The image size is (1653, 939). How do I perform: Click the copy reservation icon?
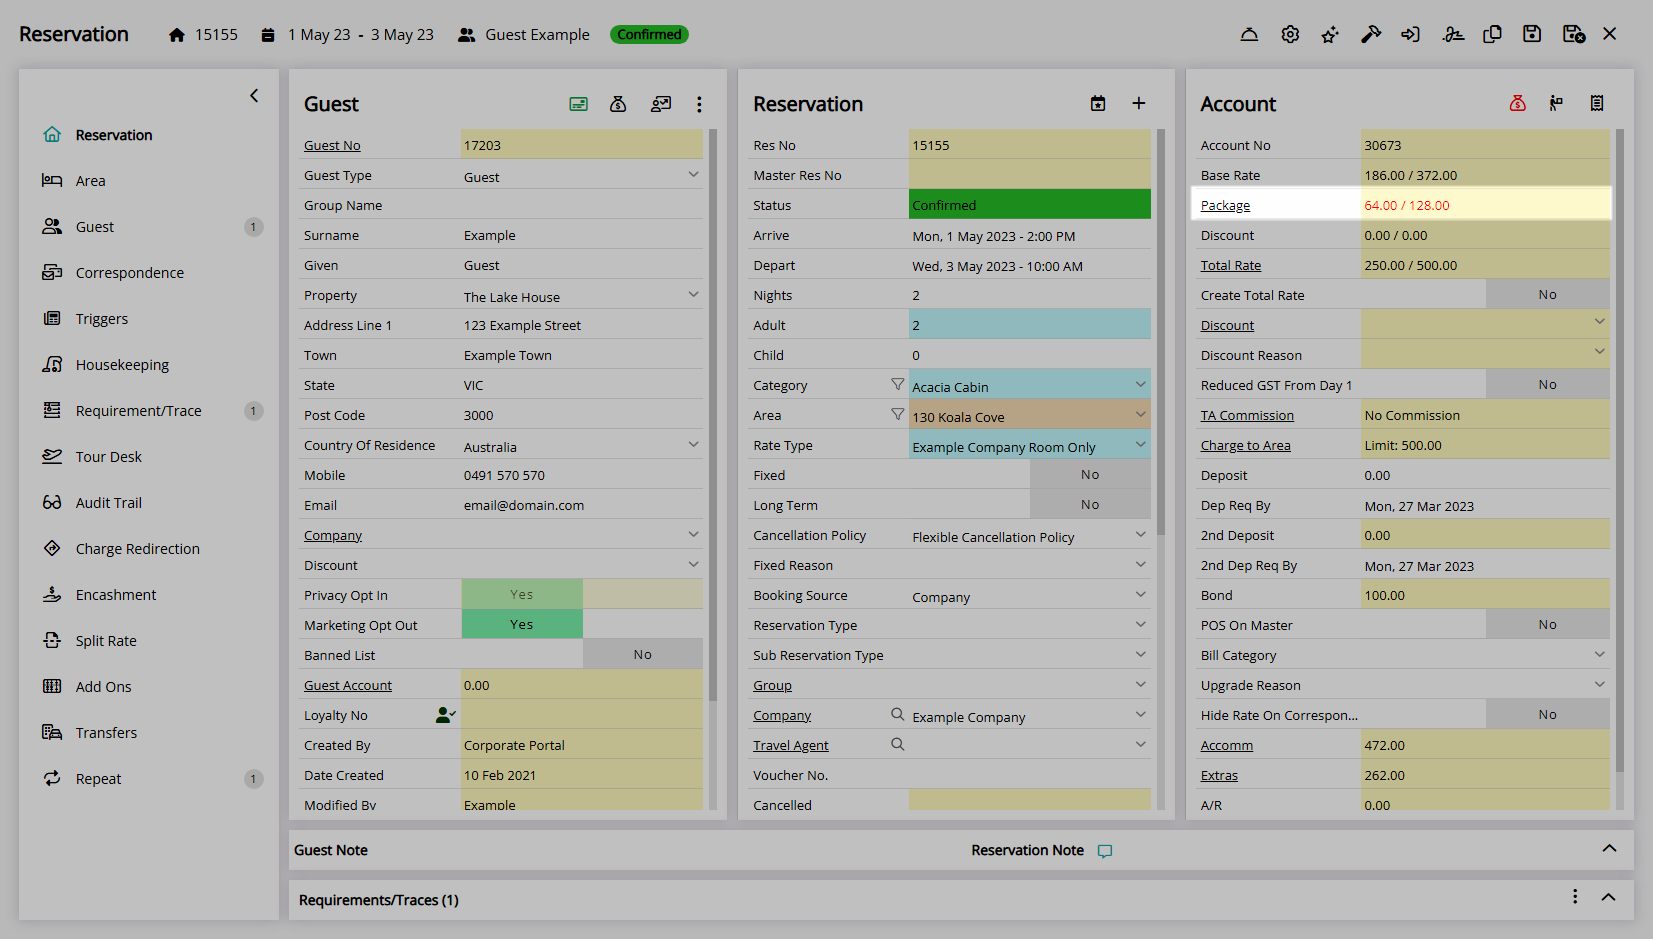pyautogui.click(x=1492, y=34)
